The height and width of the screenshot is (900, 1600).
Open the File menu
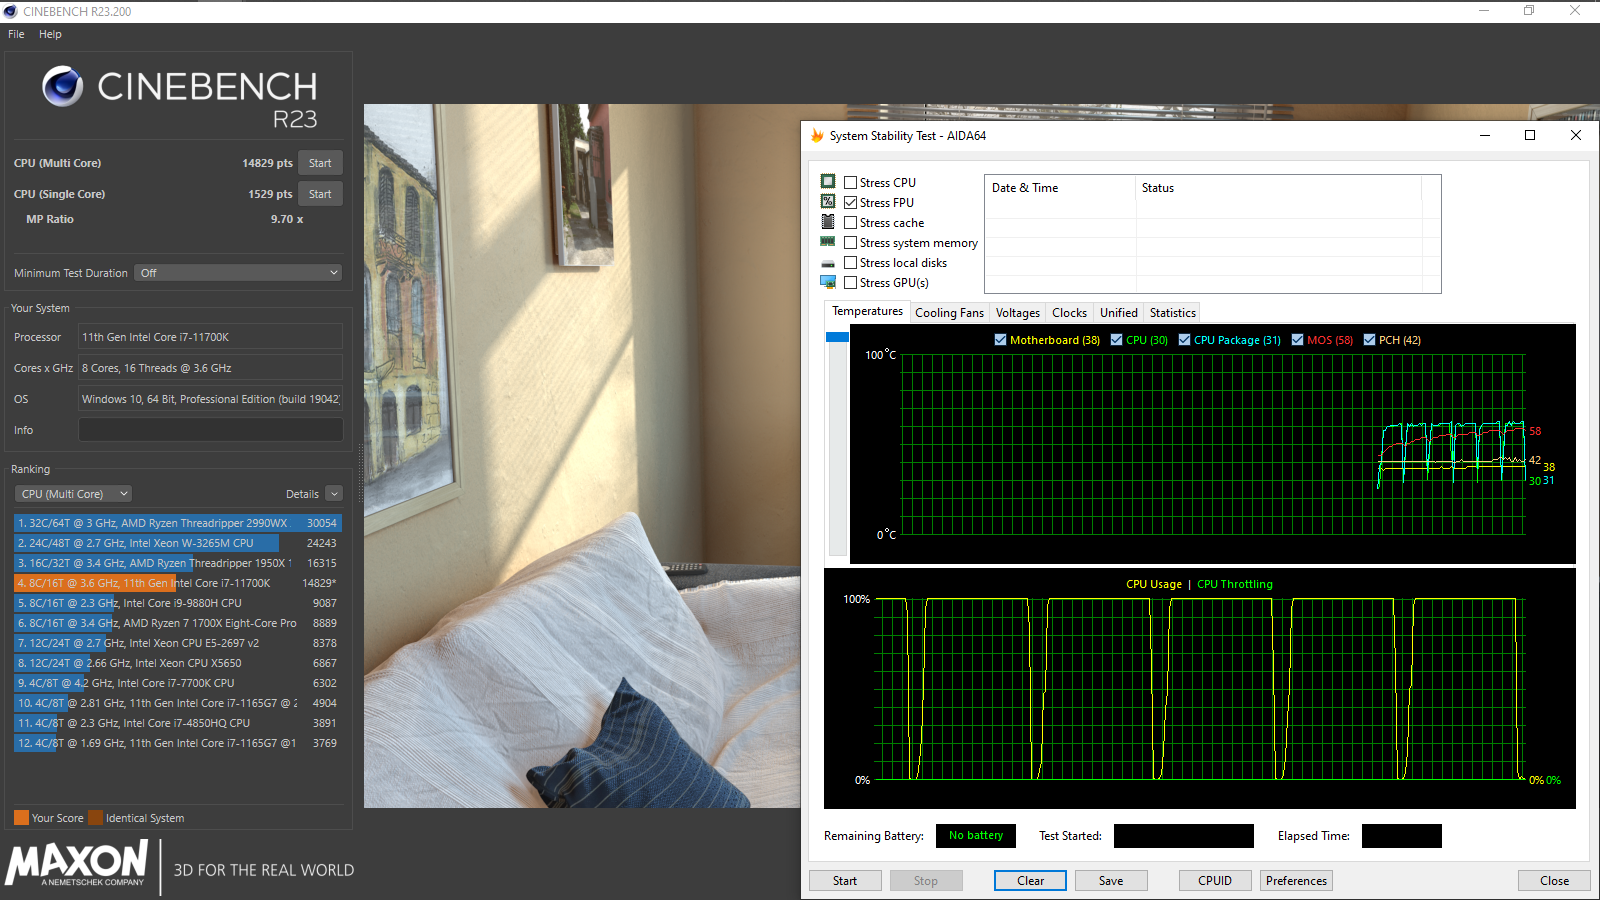16,34
